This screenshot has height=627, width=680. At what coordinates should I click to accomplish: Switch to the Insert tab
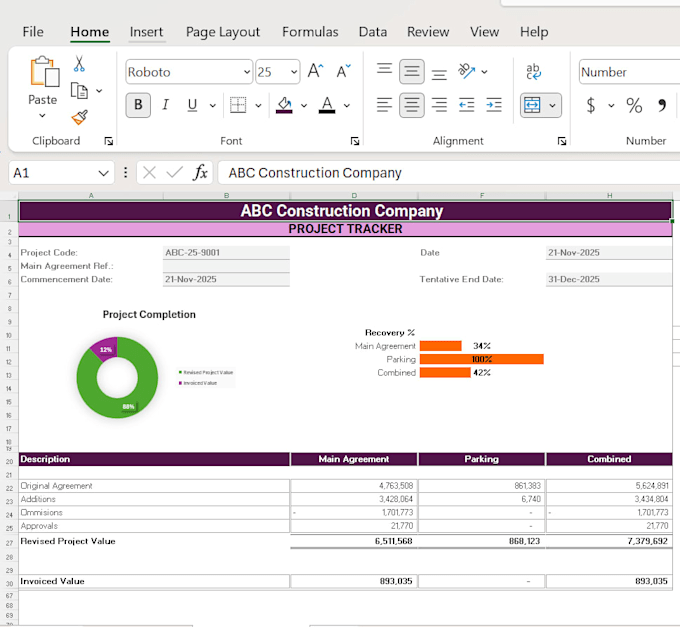[146, 32]
